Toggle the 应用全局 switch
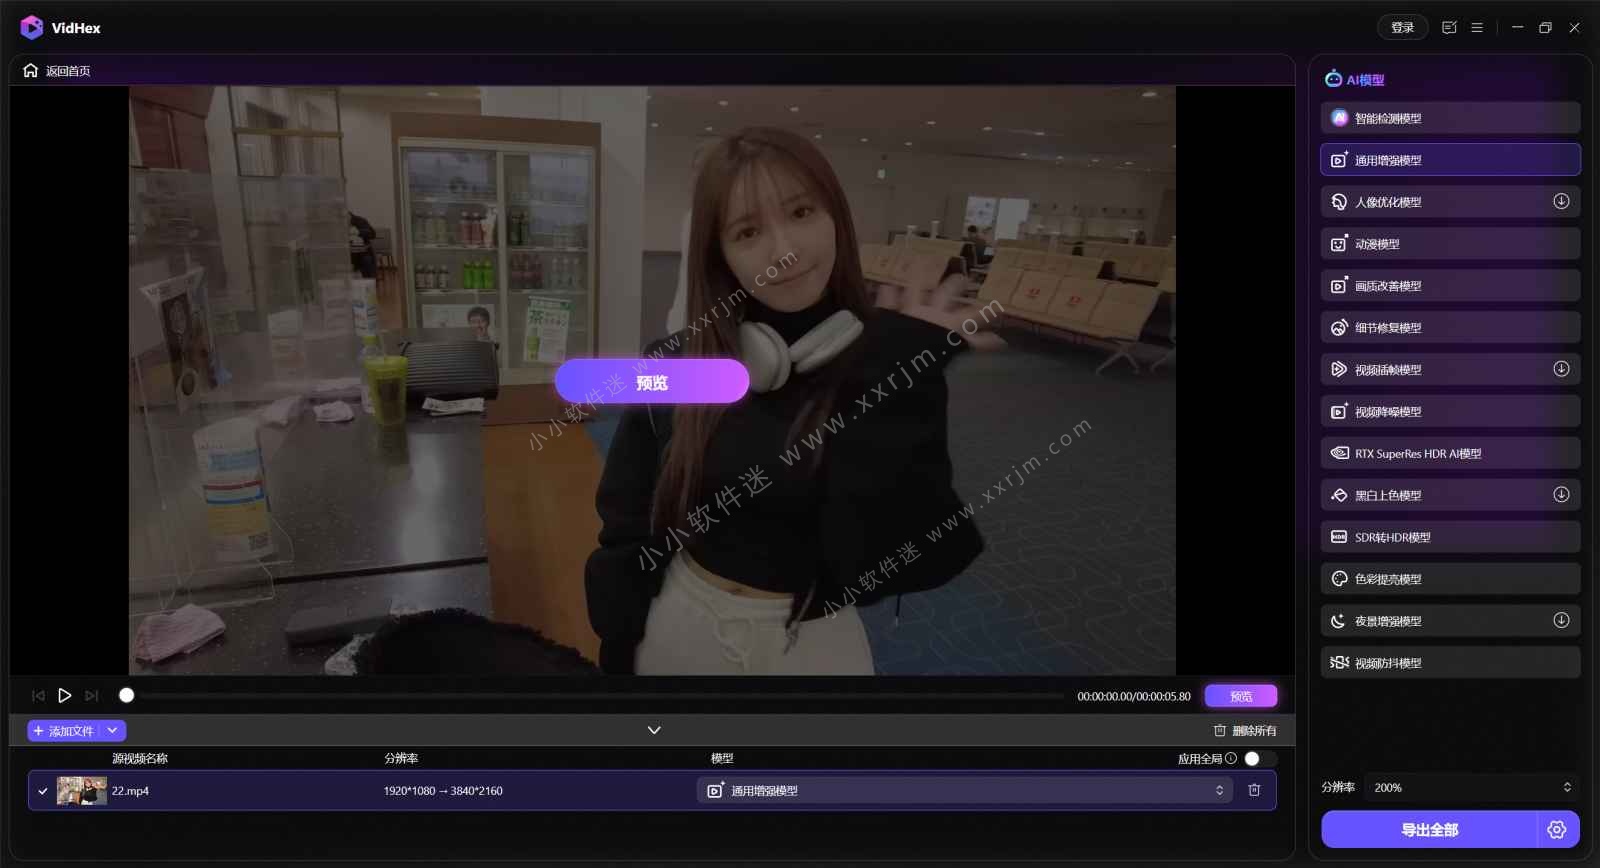 click(1259, 759)
